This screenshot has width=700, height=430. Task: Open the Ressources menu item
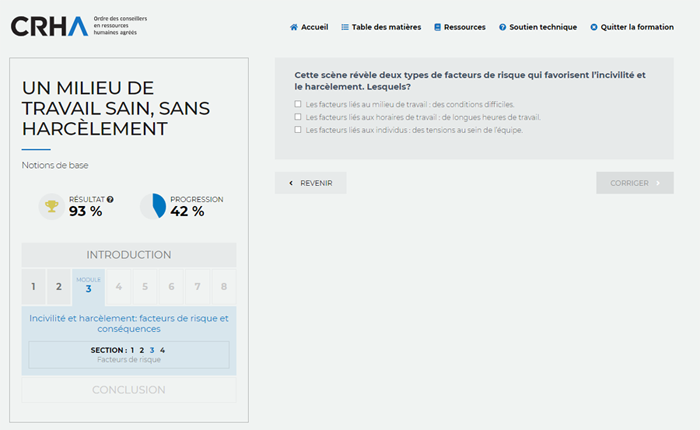[460, 27]
